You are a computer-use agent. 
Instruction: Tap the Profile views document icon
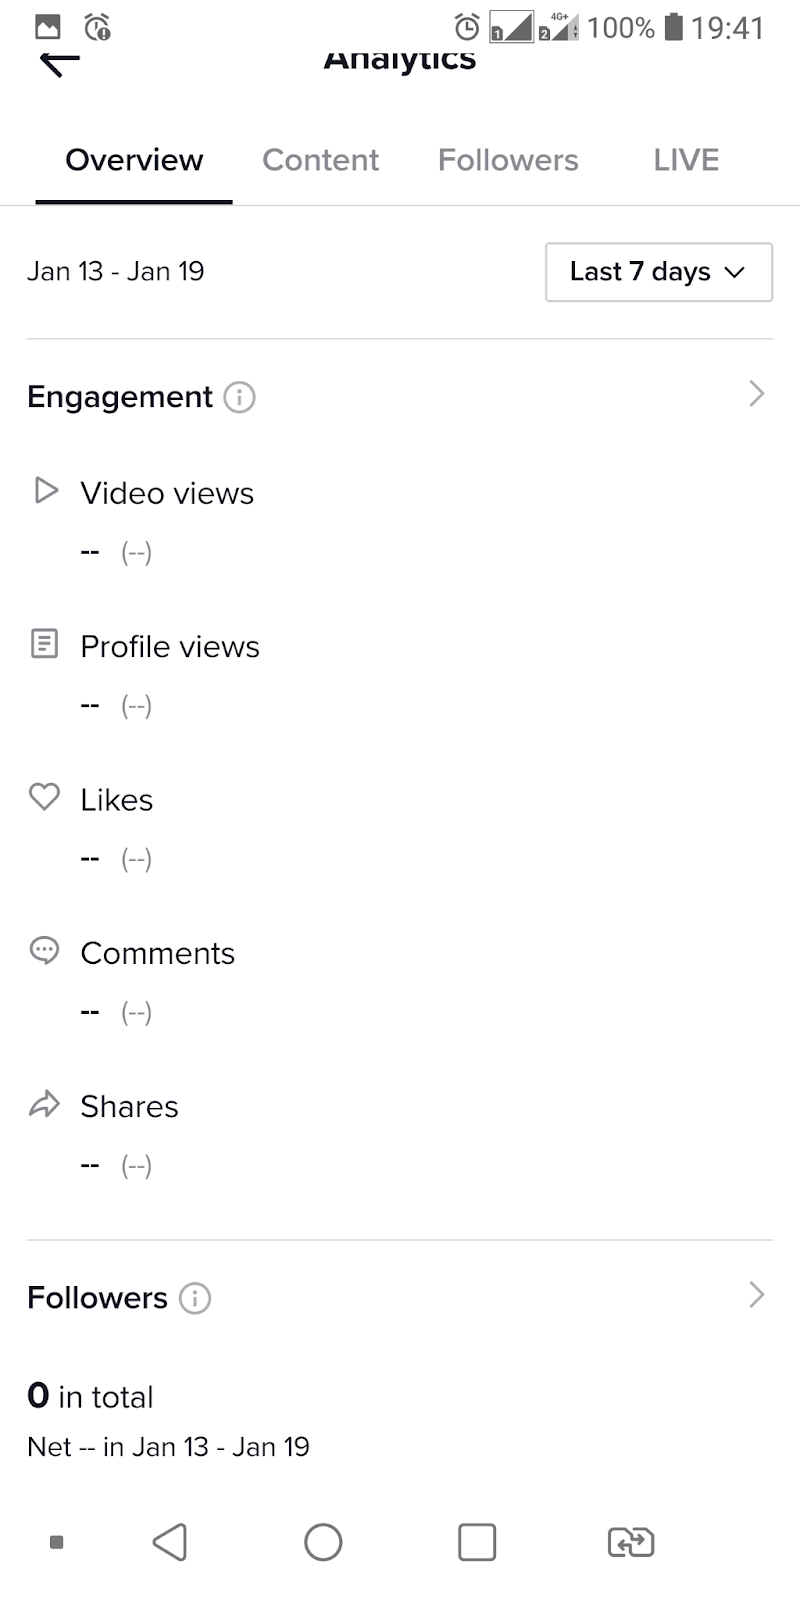44,644
